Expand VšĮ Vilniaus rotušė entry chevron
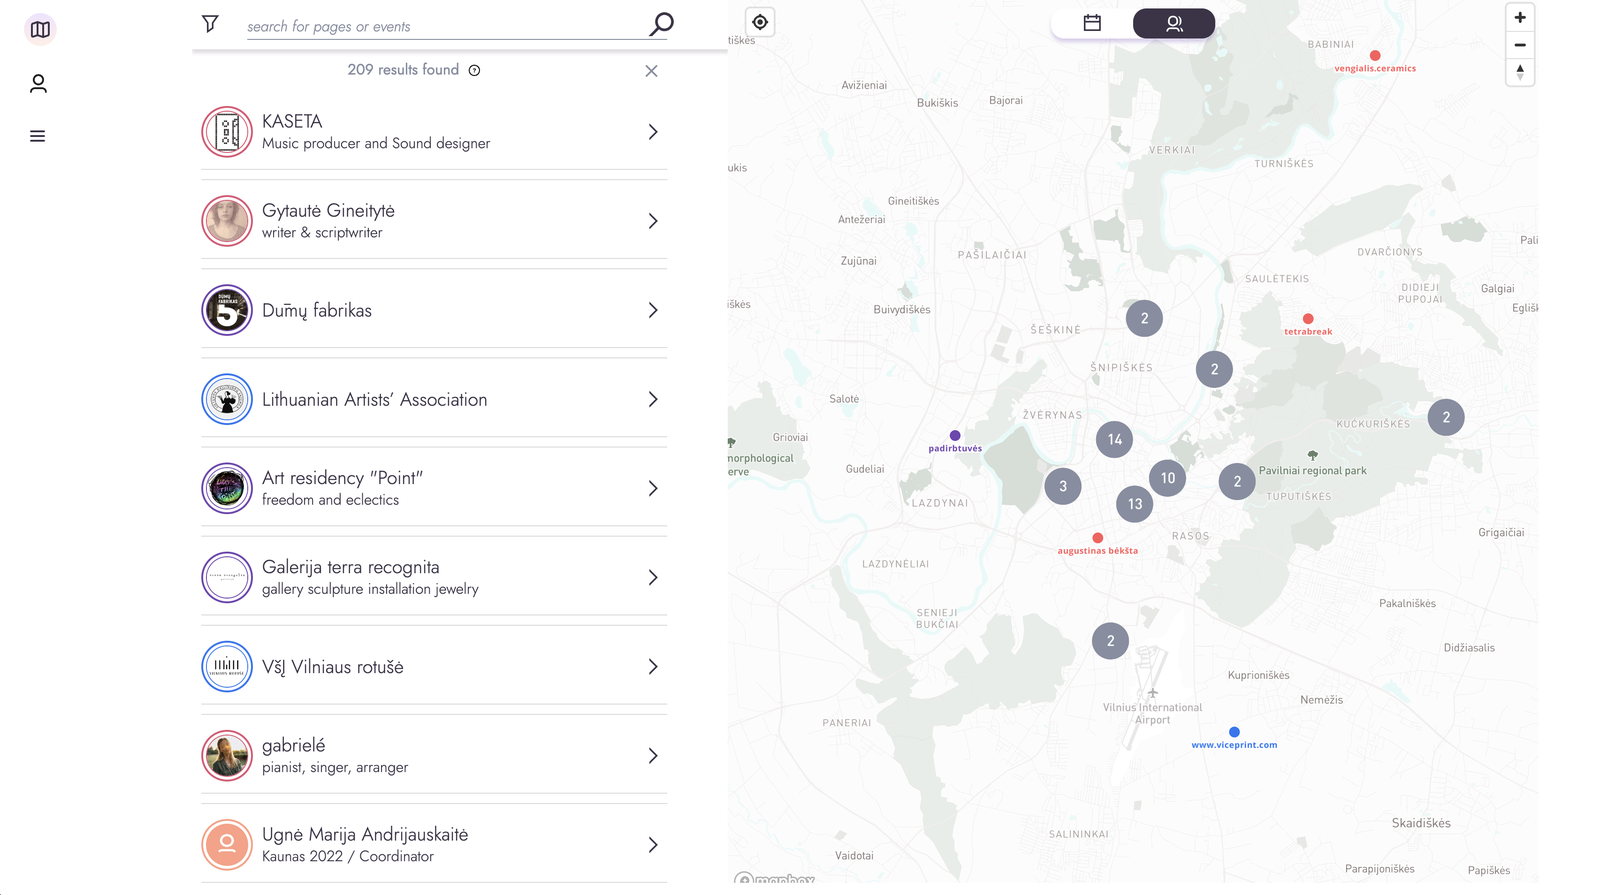Screen dimensions: 1600x895 (653, 667)
